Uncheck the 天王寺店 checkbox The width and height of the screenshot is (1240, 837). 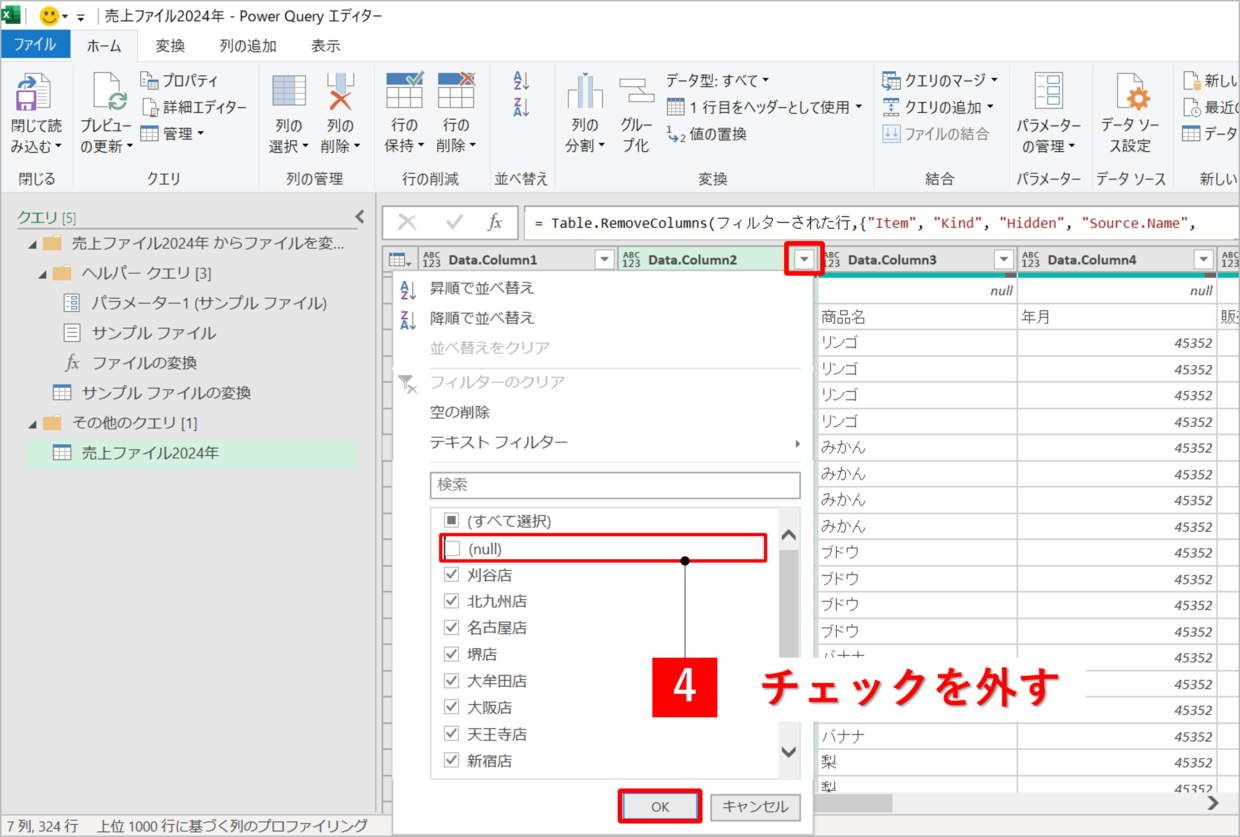click(x=453, y=734)
